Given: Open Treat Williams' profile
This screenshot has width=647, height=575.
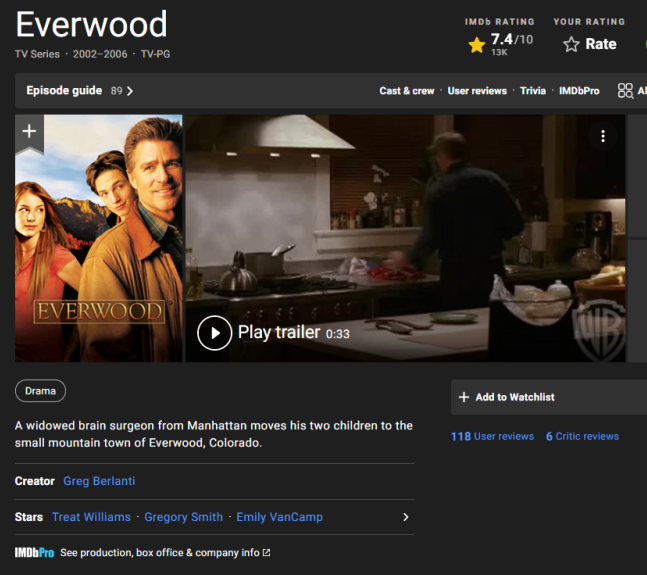Looking at the screenshot, I should 91,517.
